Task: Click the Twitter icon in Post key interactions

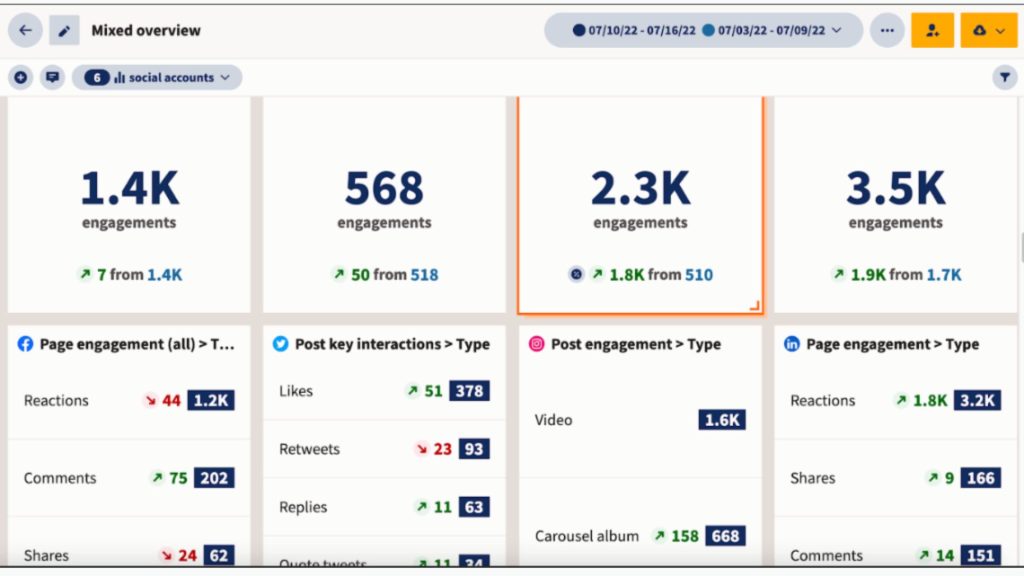Action: [280, 344]
